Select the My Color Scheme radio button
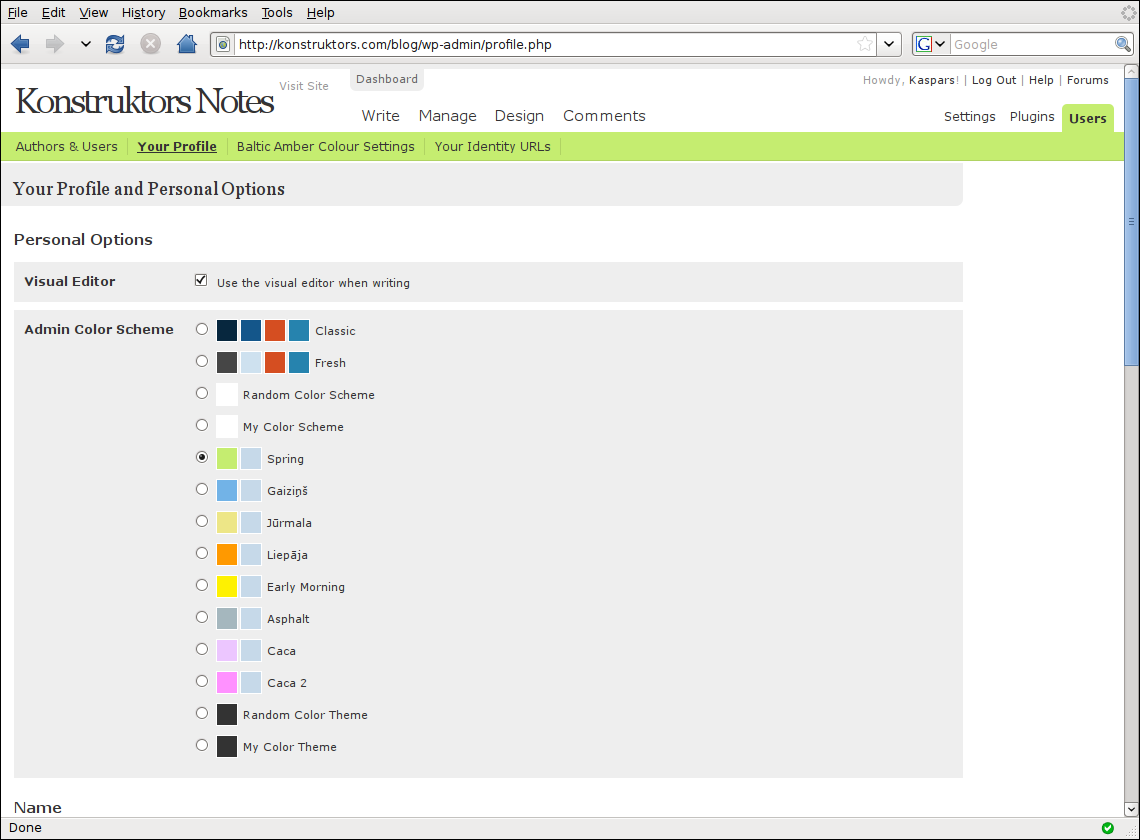This screenshot has height=840, width=1140. (202, 425)
